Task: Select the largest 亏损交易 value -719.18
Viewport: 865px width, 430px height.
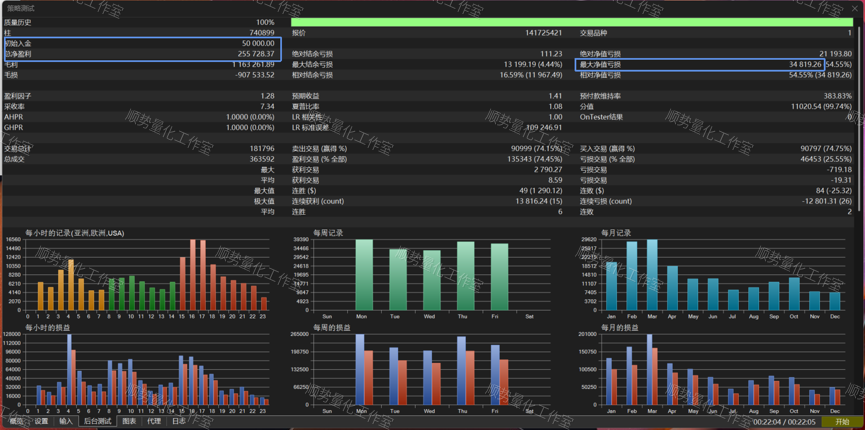Action: point(840,169)
